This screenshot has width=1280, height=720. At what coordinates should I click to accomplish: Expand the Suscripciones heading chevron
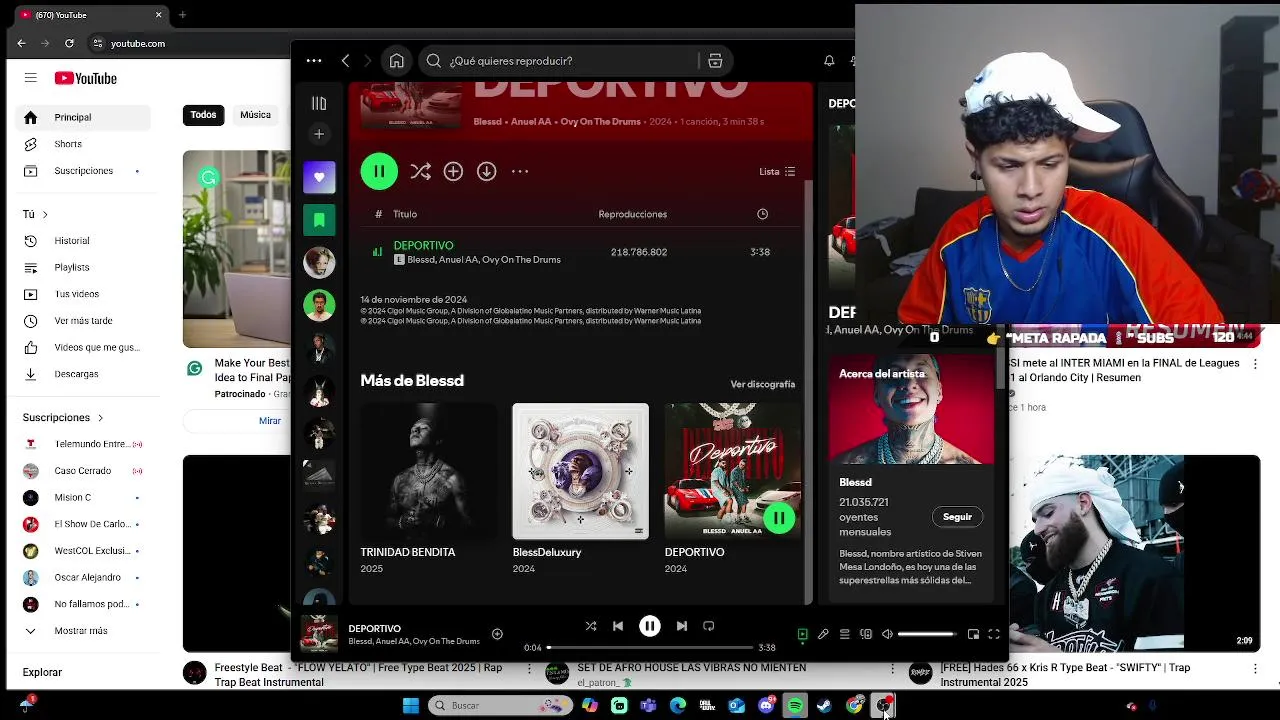[x=100, y=417]
